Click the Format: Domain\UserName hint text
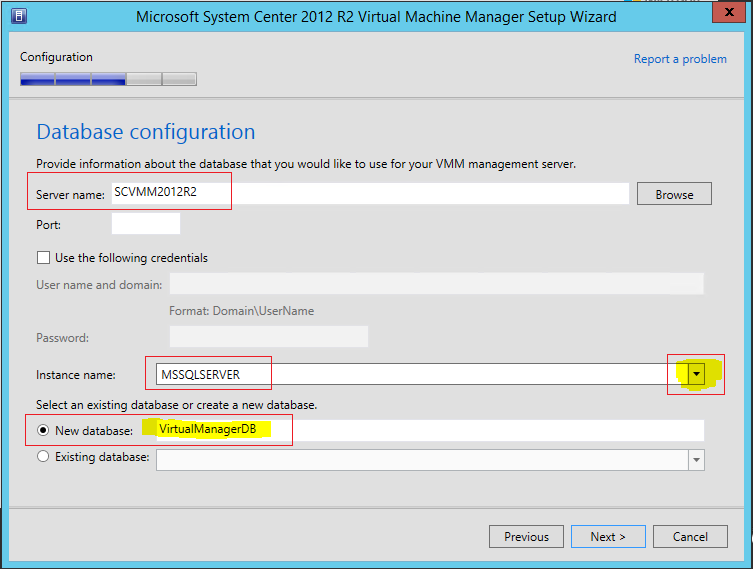Image resolution: width=753 pixels, height=569 pixels. 242,311
